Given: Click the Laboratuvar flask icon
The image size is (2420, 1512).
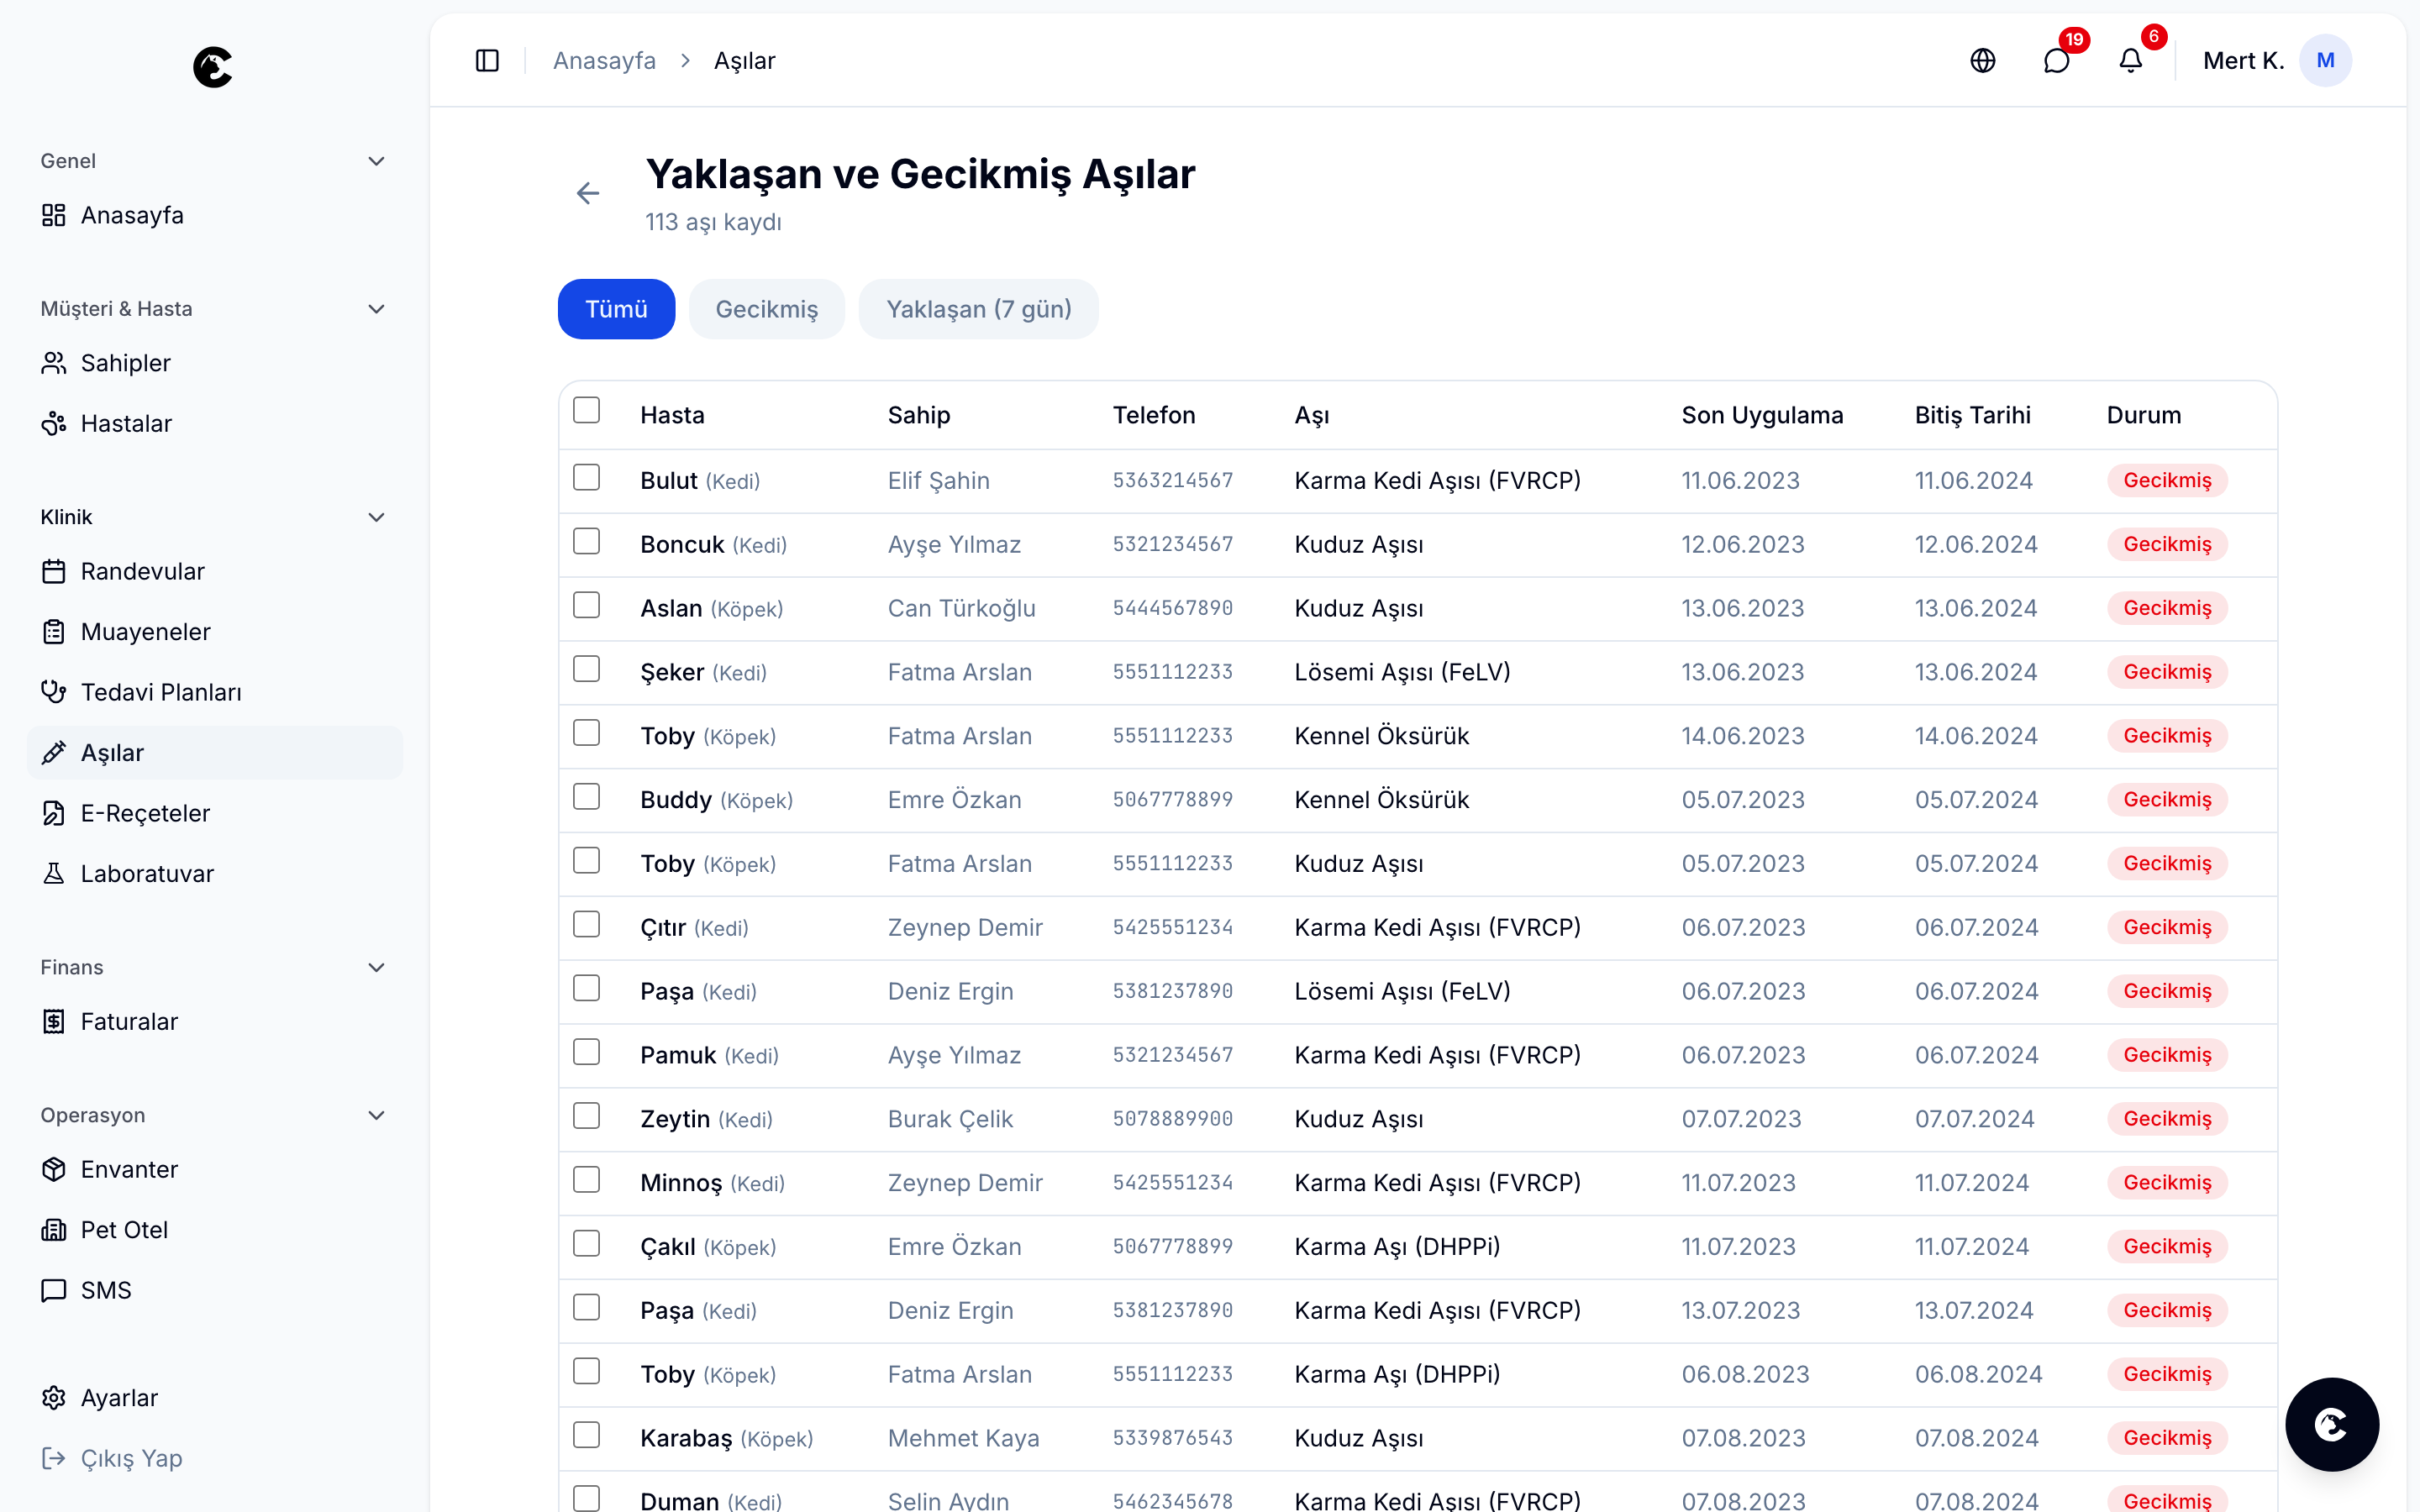Looking at the screenshot, I should point(54,874).
